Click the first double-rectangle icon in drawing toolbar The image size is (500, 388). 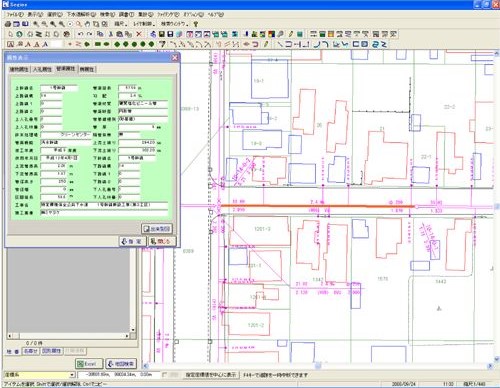[x=356, y=44]
